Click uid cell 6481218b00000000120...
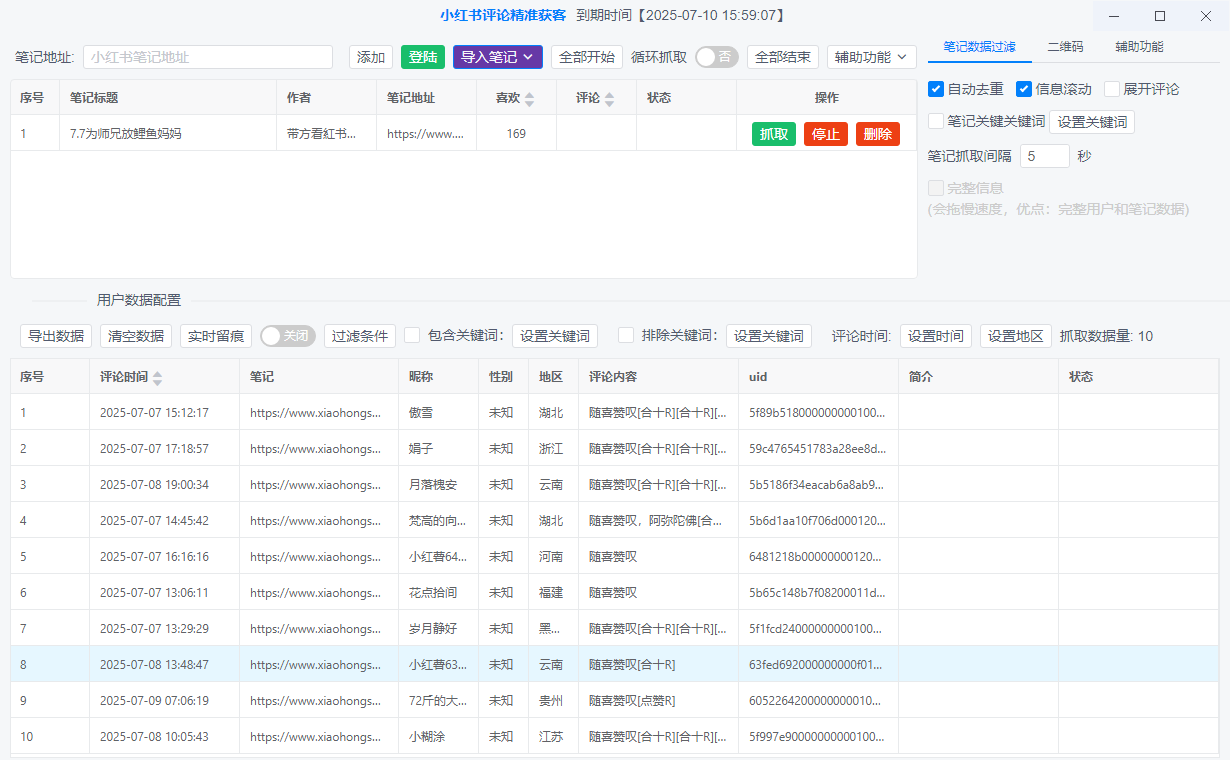 (818, 556)
